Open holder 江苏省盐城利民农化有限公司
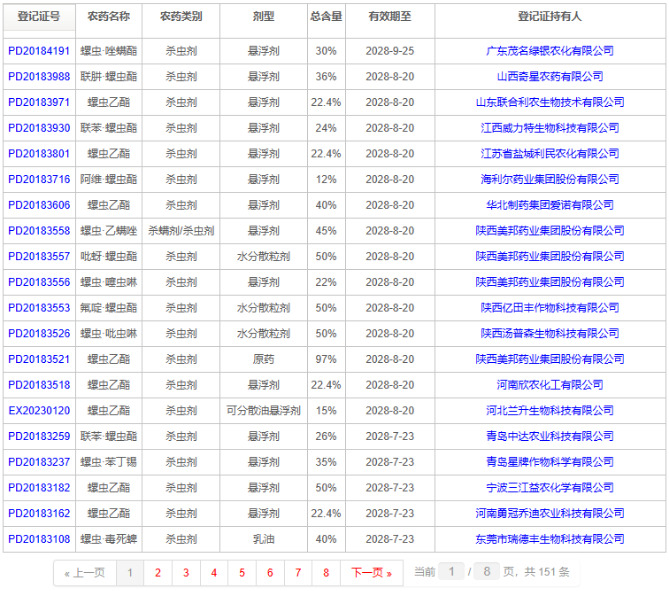669x591 pixels. coord(550,153)
